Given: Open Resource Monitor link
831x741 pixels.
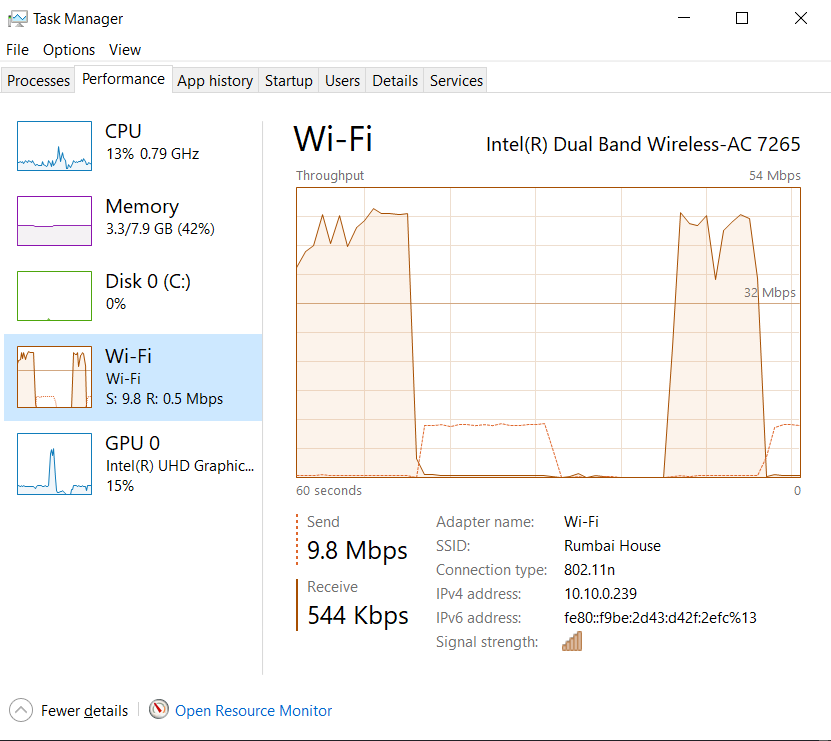Looking at the screenshot, I should tap(253, 711).
